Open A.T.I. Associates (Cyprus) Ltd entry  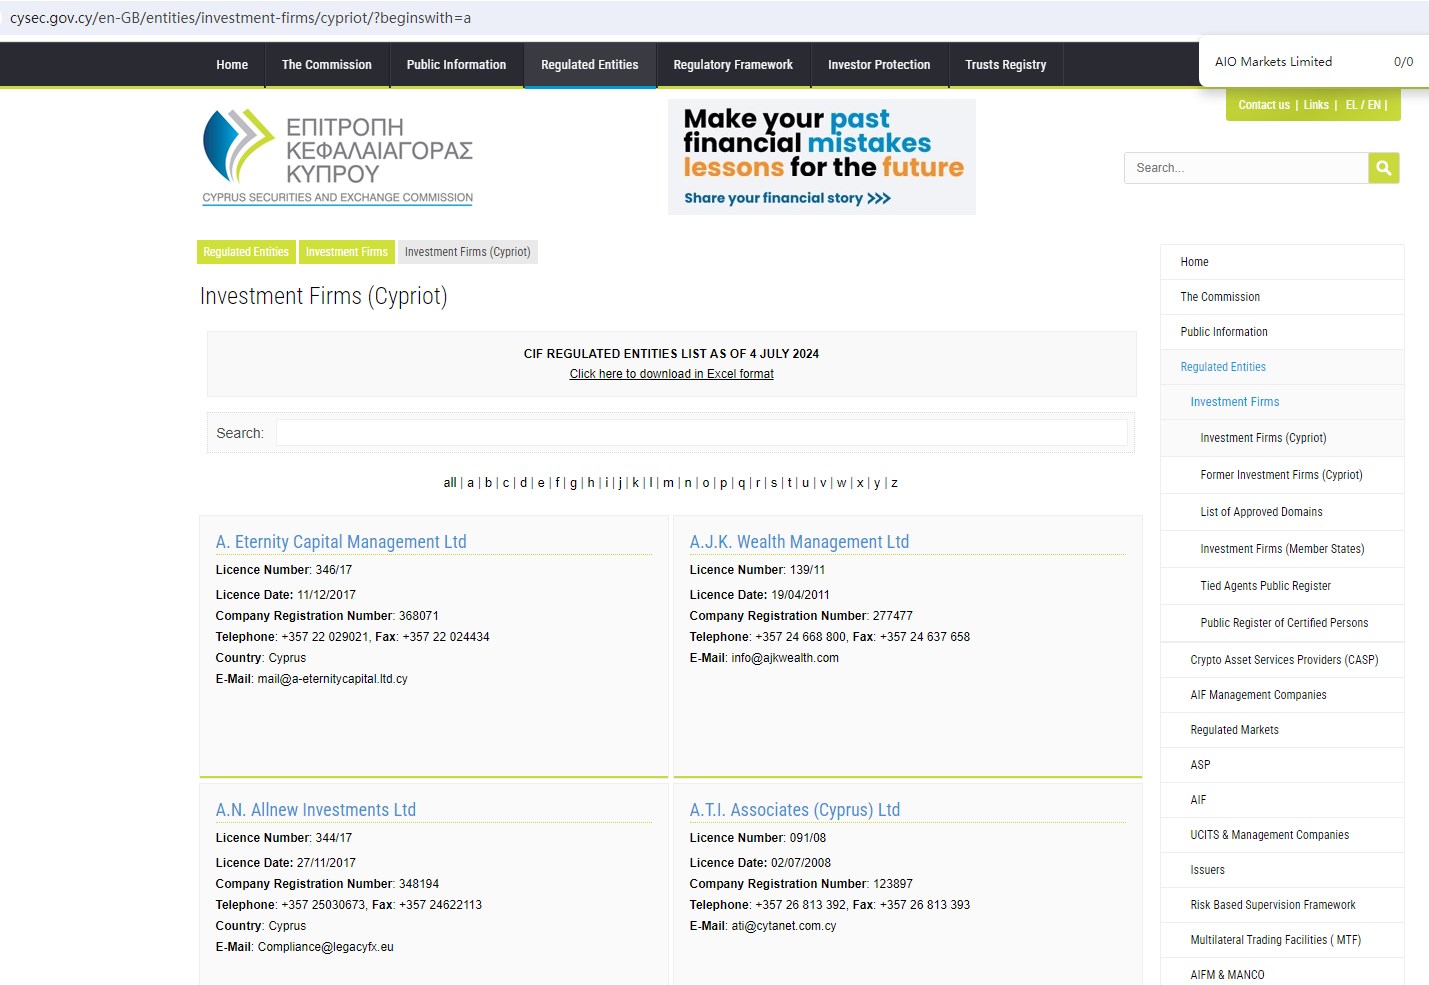(795, 810)
